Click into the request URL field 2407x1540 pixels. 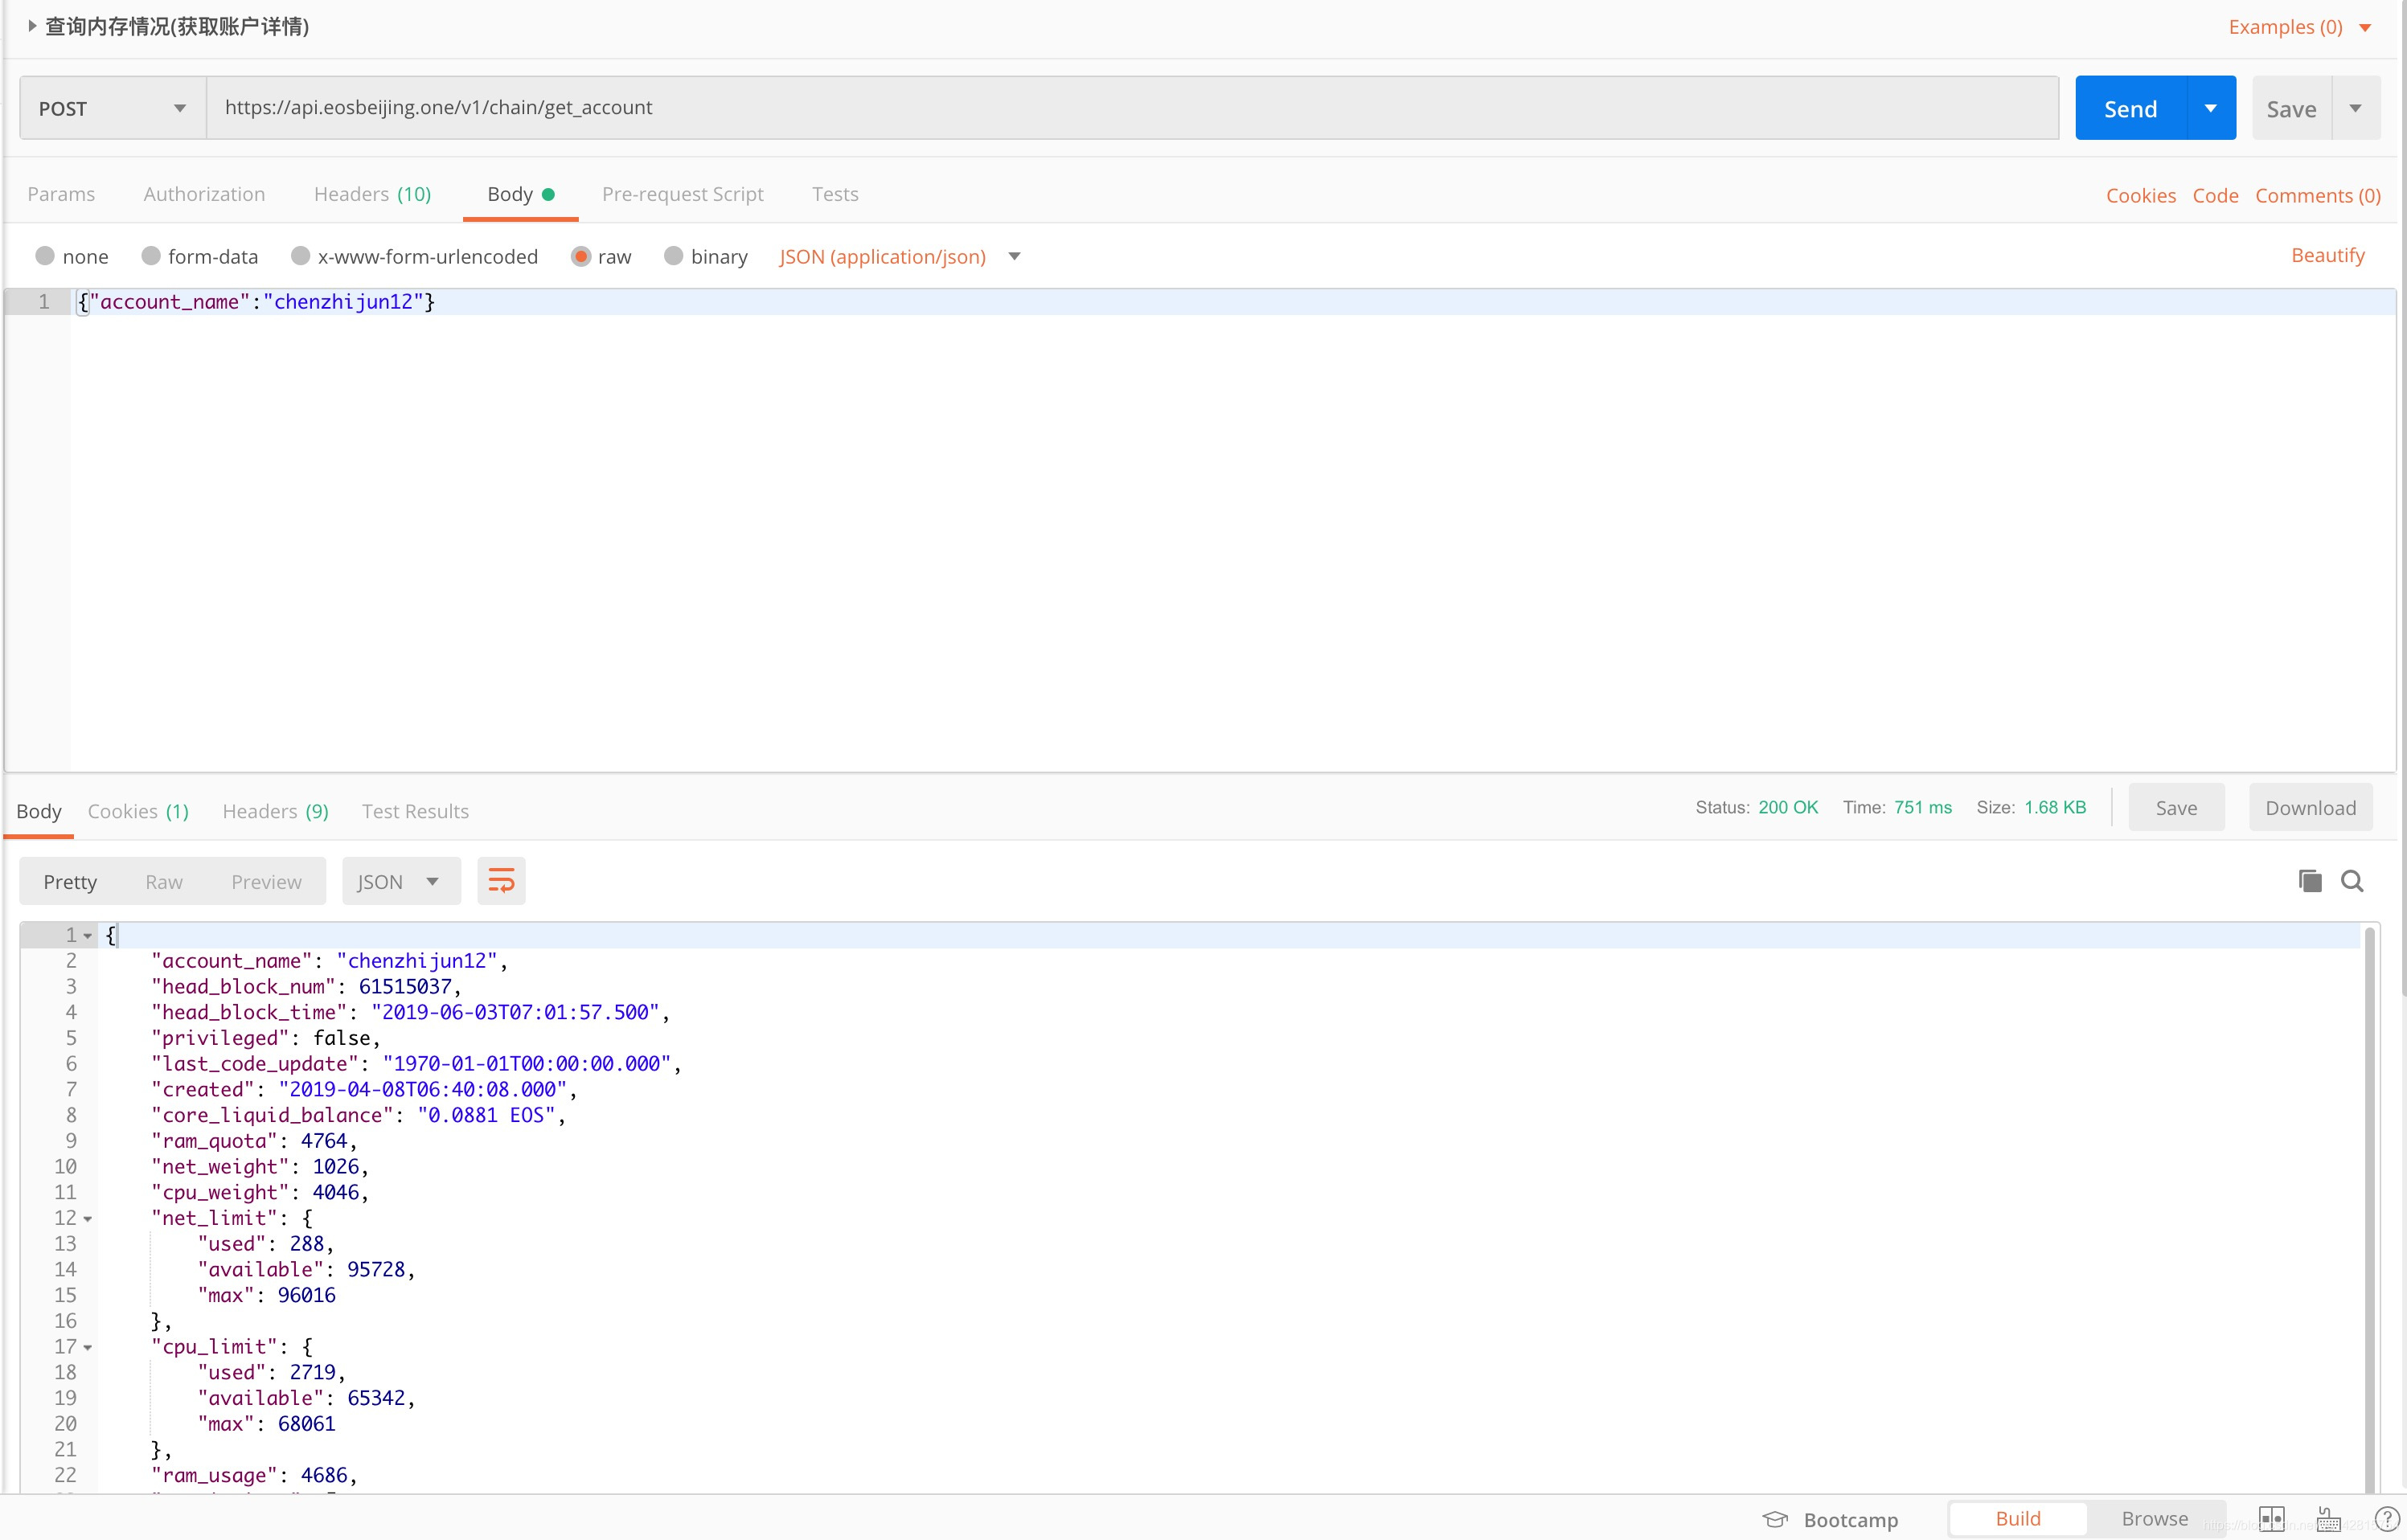tap(1130, 108)
